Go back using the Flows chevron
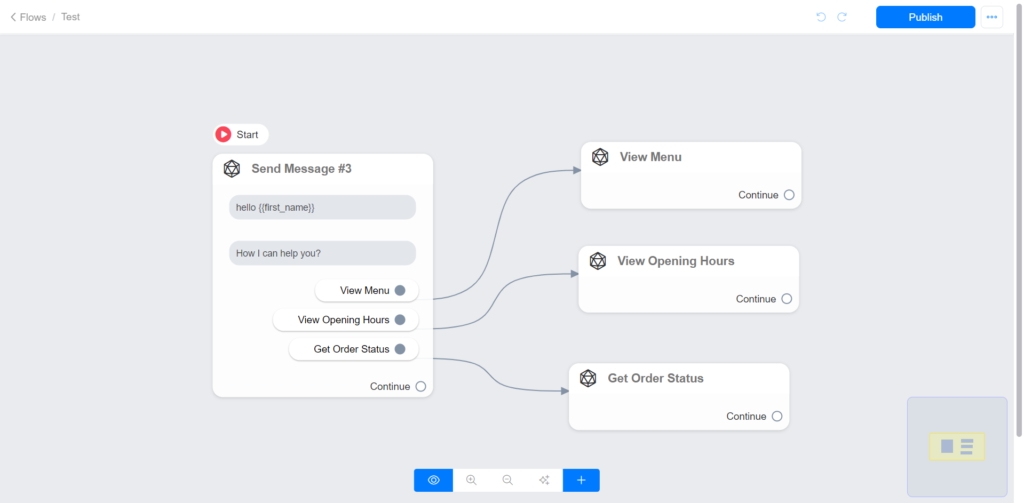Screen dimensions: 1024x503 coord(14,17)
